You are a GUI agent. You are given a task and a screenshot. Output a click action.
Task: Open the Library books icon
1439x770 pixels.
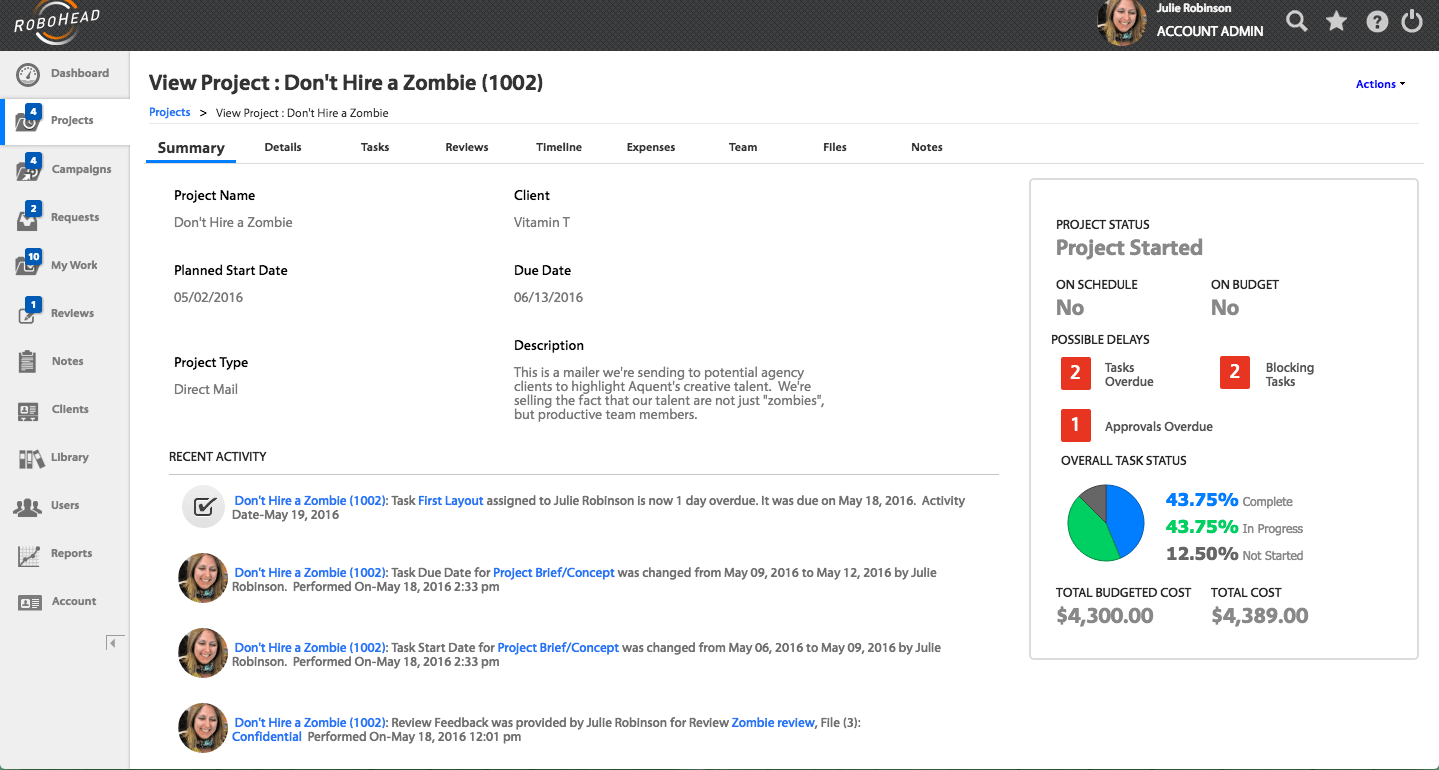(x=32, y=458)
